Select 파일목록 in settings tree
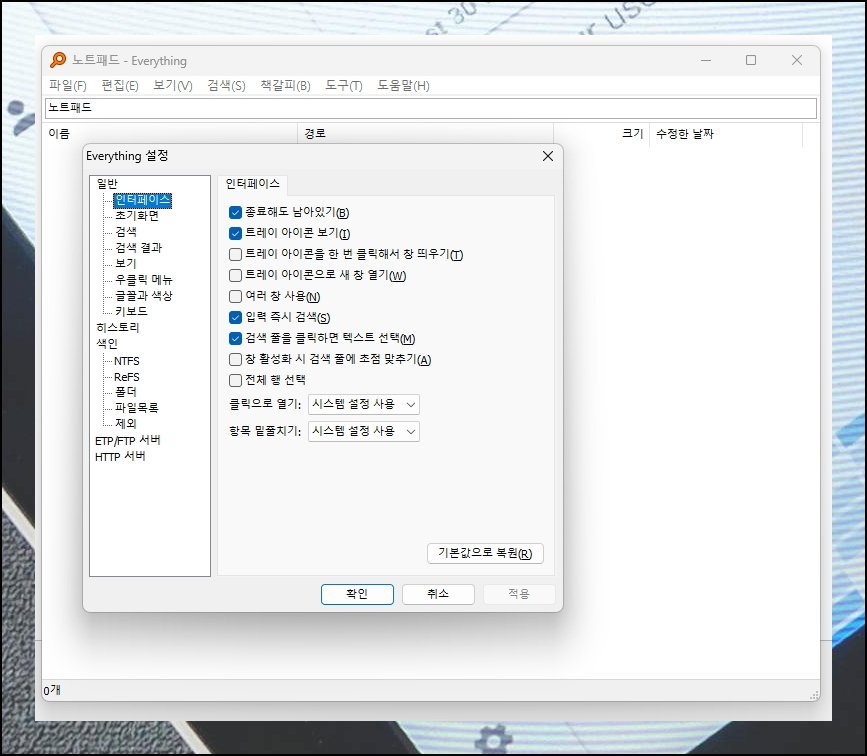The image size is (867, 756). click(137, 408)
